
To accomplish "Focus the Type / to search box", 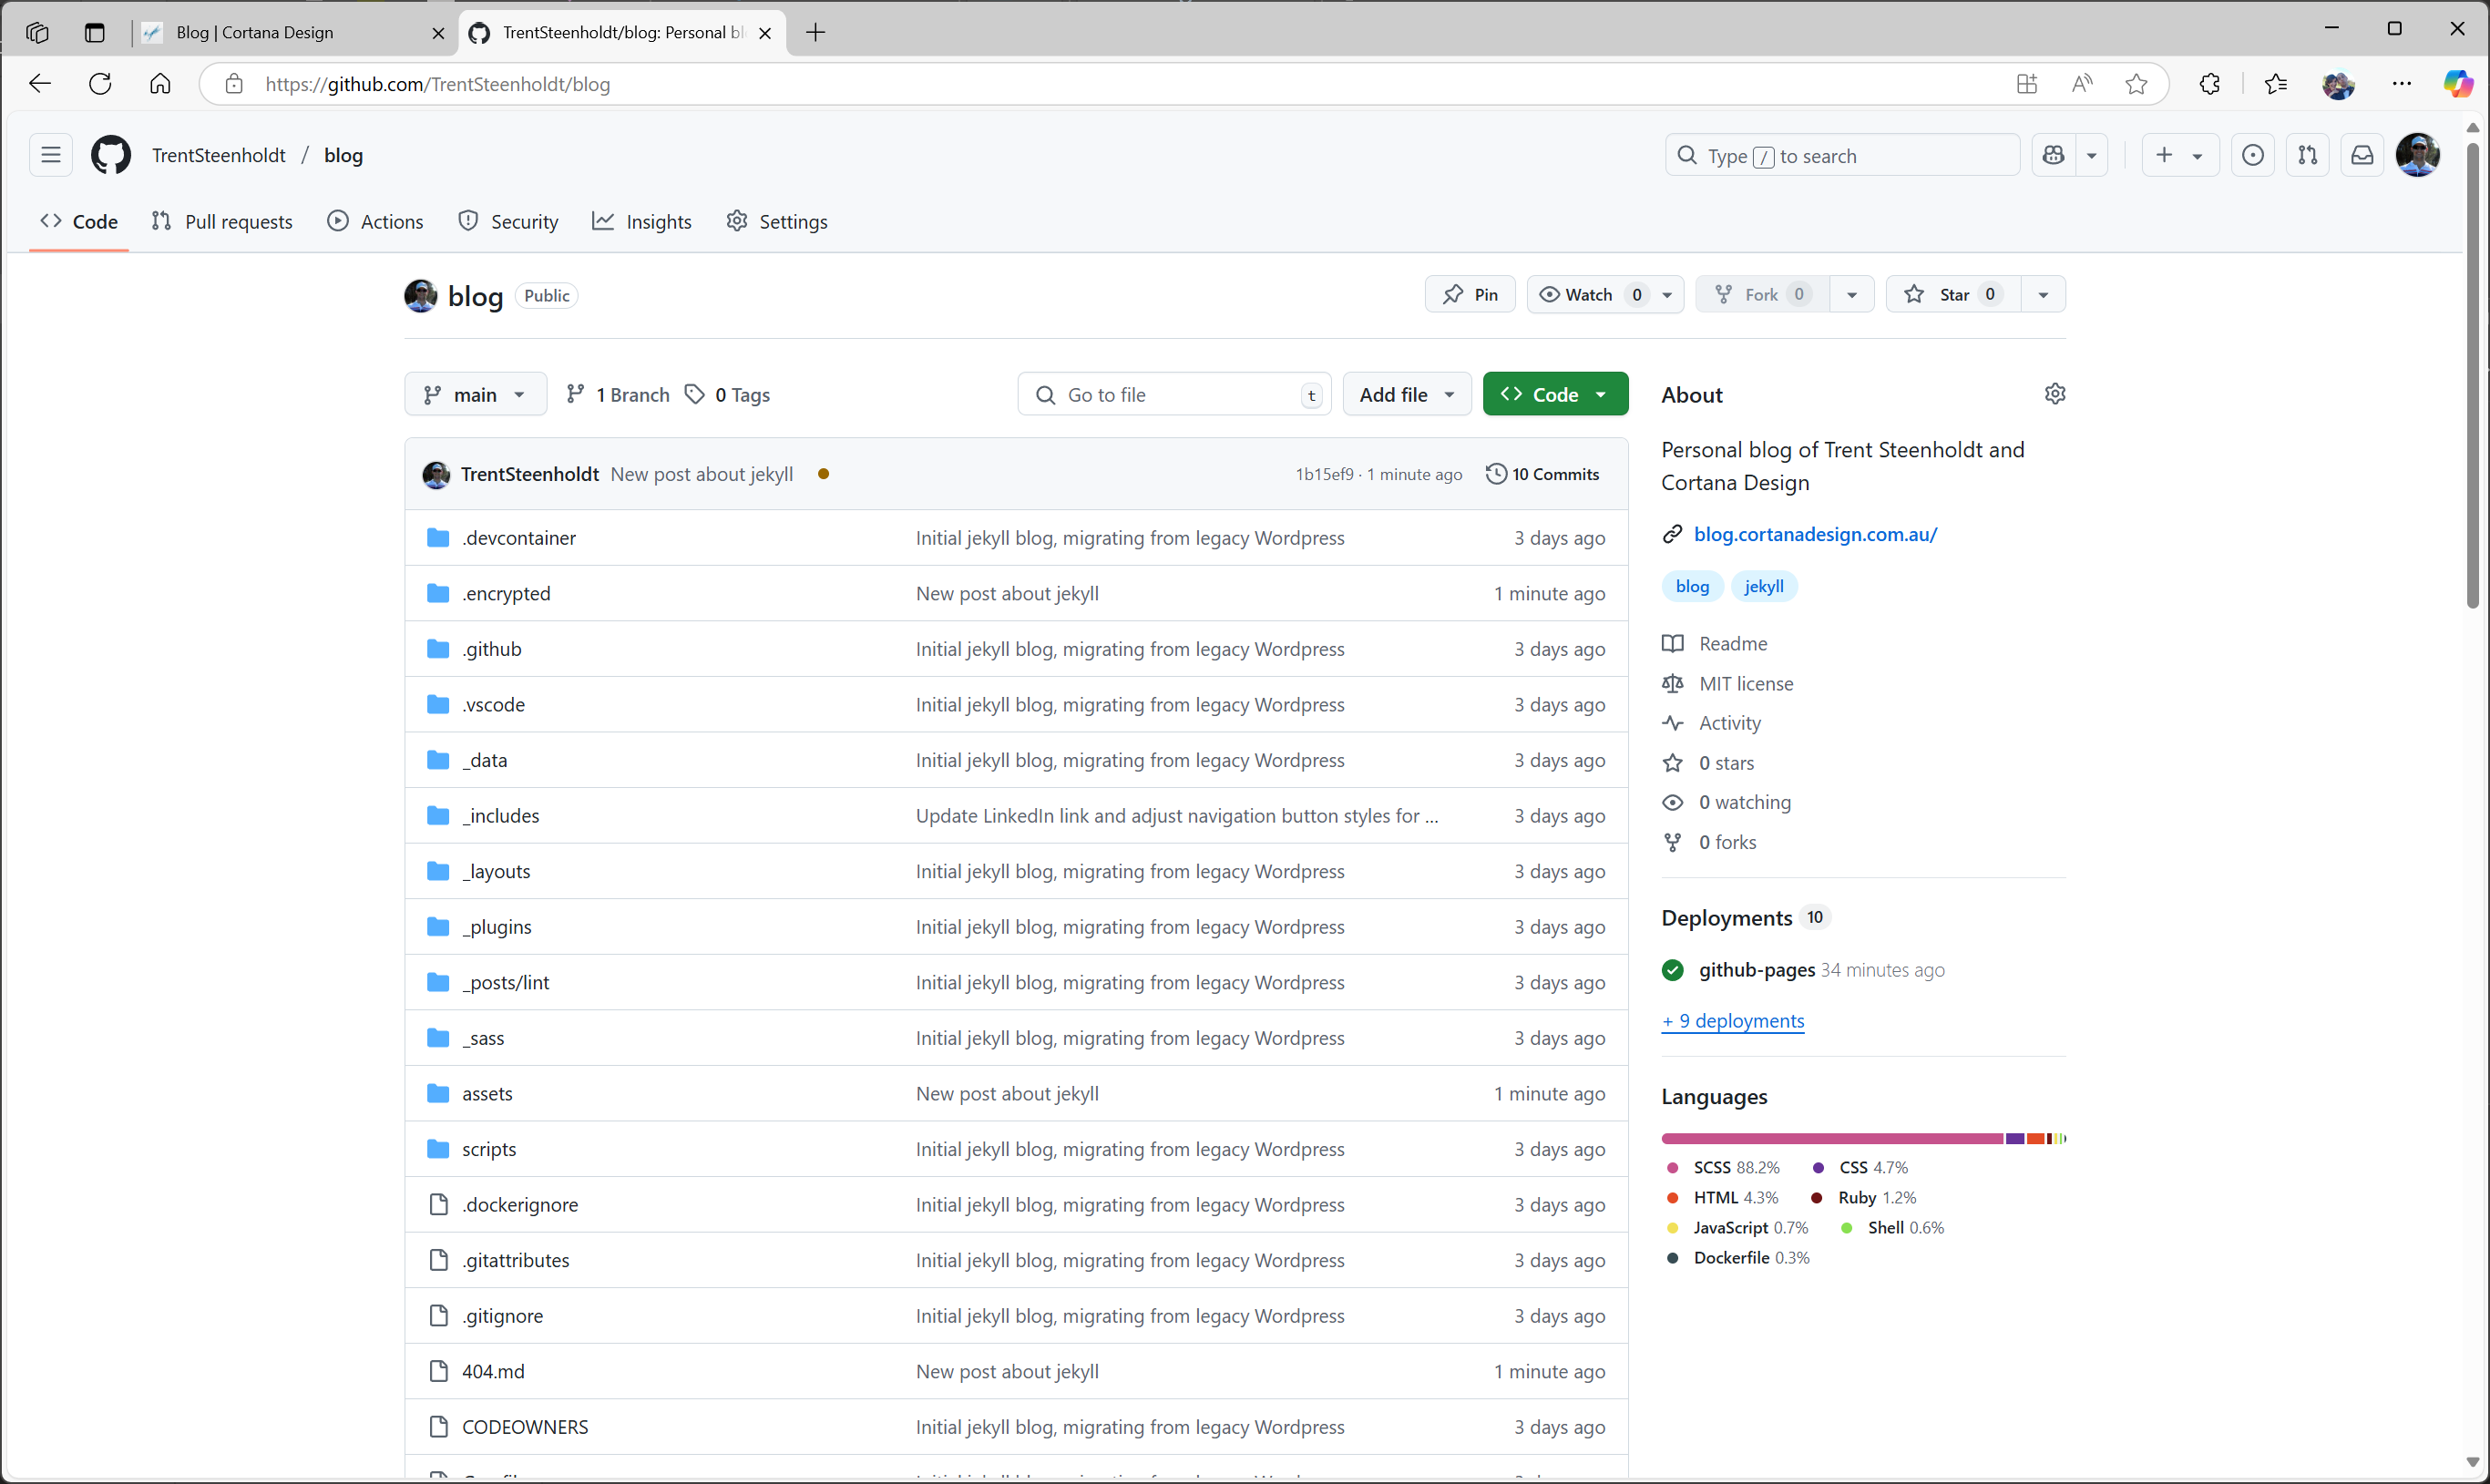I will pyautogui.click(x=1842, y=155).
